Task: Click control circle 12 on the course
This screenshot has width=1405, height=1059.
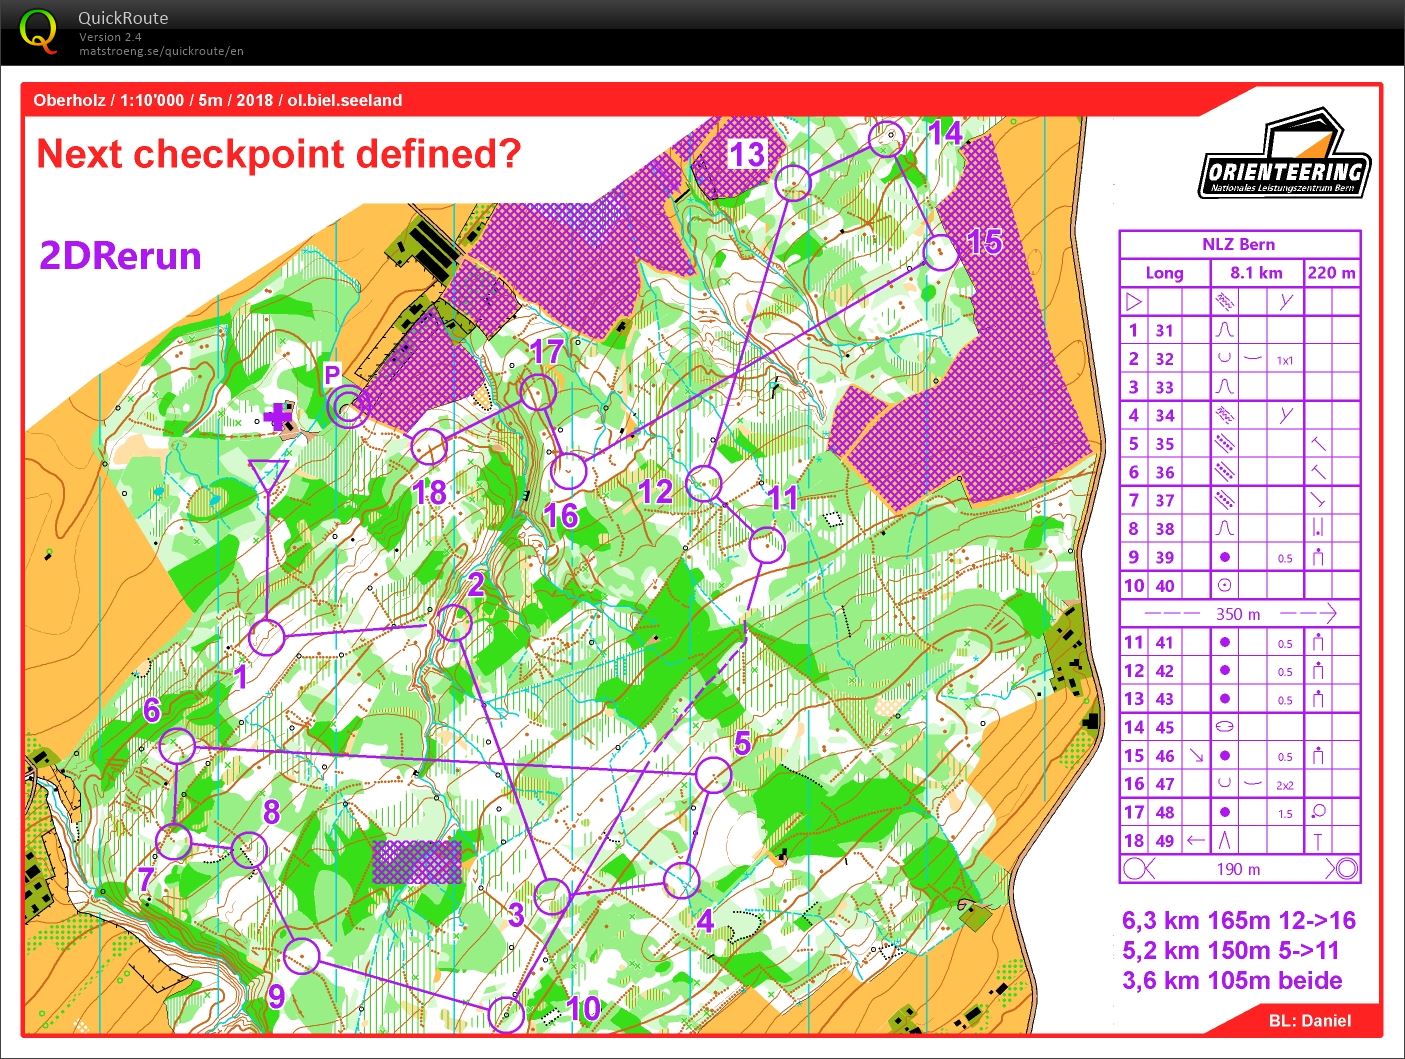Action: click(704, 483)
